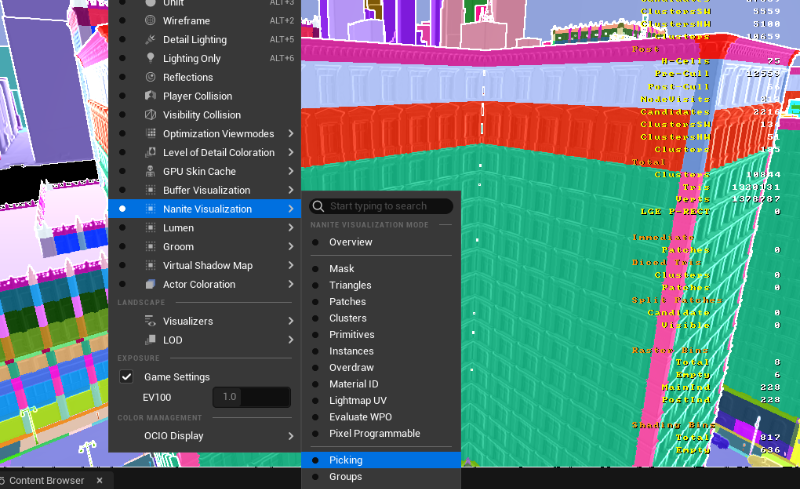Click the EV100 exposure value field
The width and height of the screenshot is (800, 489).
[x=252, y=397]
